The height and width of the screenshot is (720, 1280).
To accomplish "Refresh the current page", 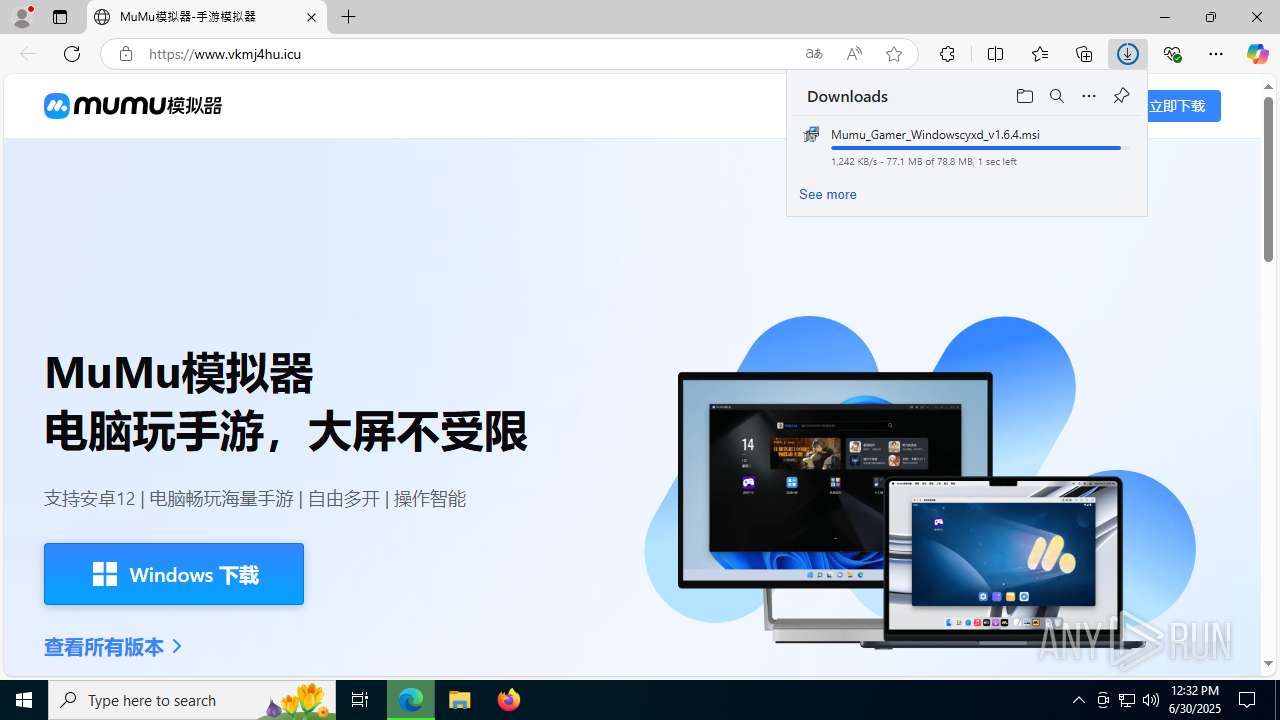I will point(72,54).
